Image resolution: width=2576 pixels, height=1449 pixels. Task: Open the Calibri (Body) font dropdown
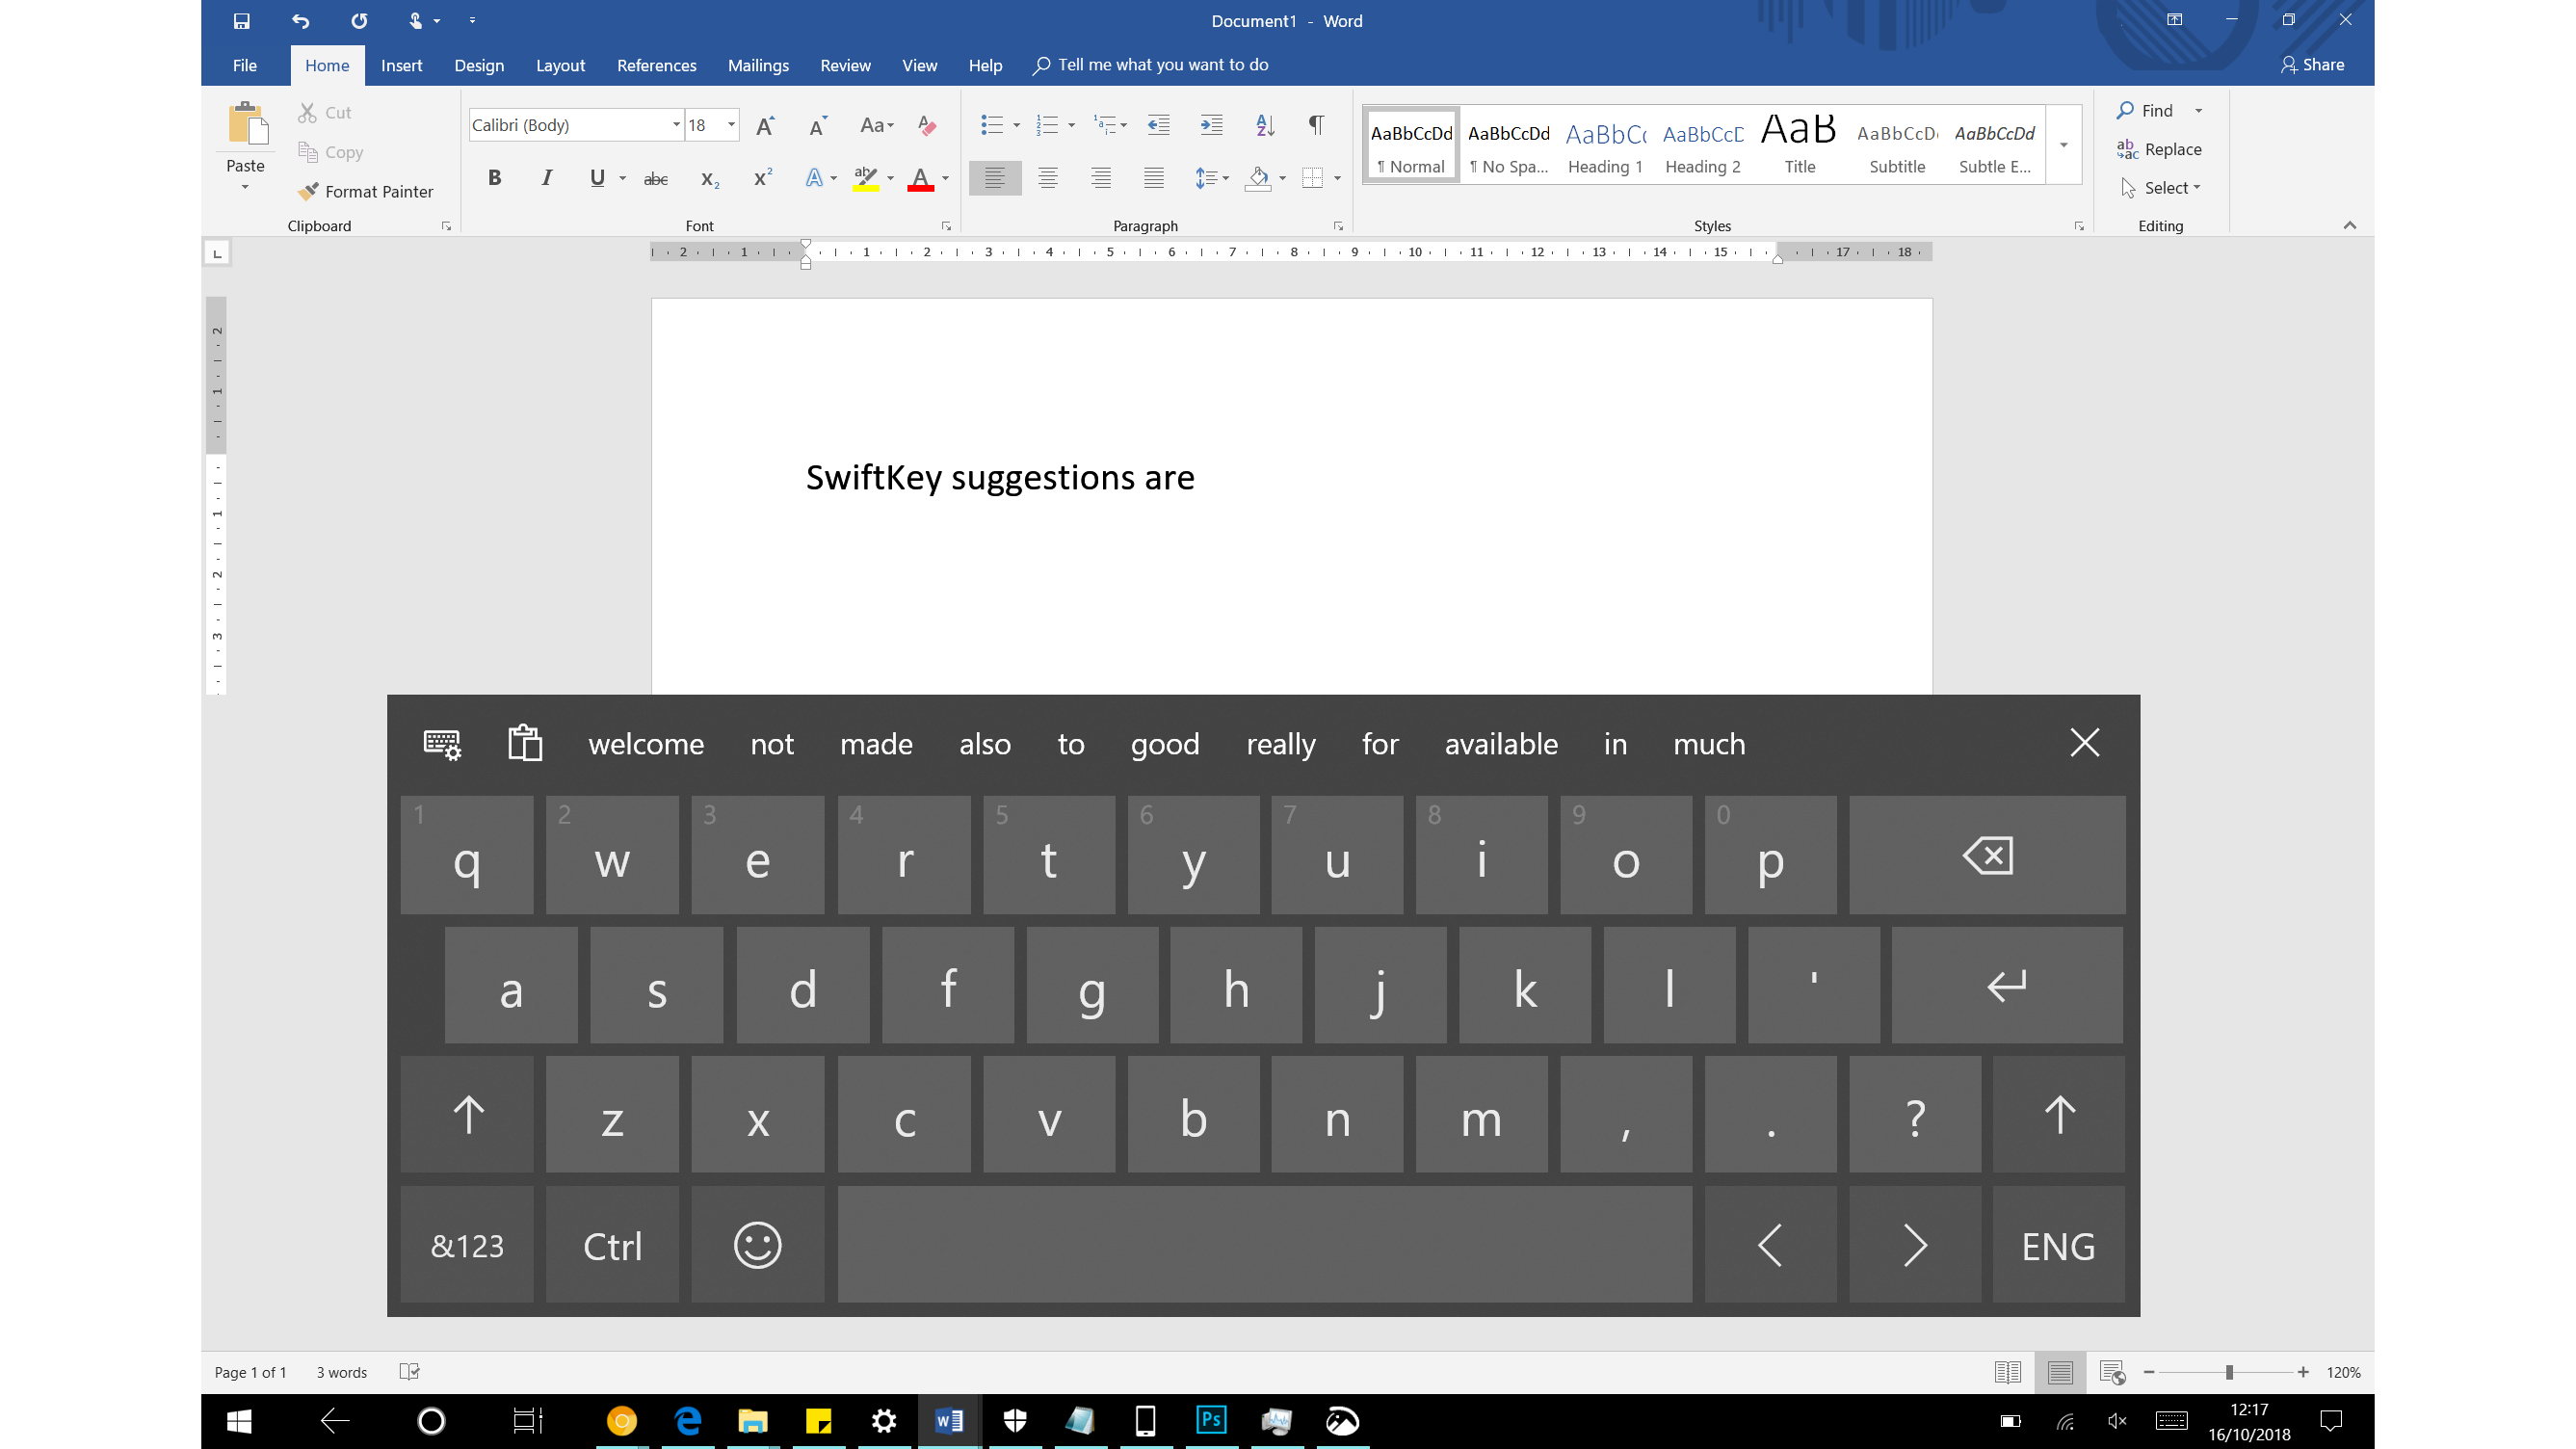(676, 125)
